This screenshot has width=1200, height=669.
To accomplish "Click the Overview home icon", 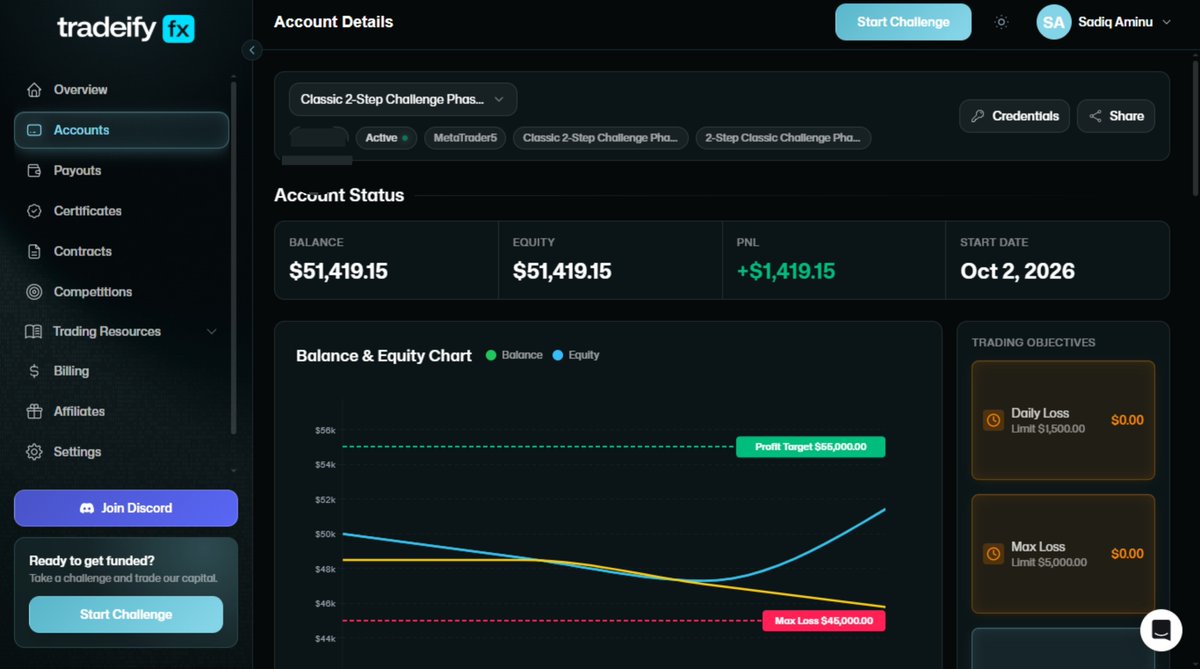I will [34, 90].
